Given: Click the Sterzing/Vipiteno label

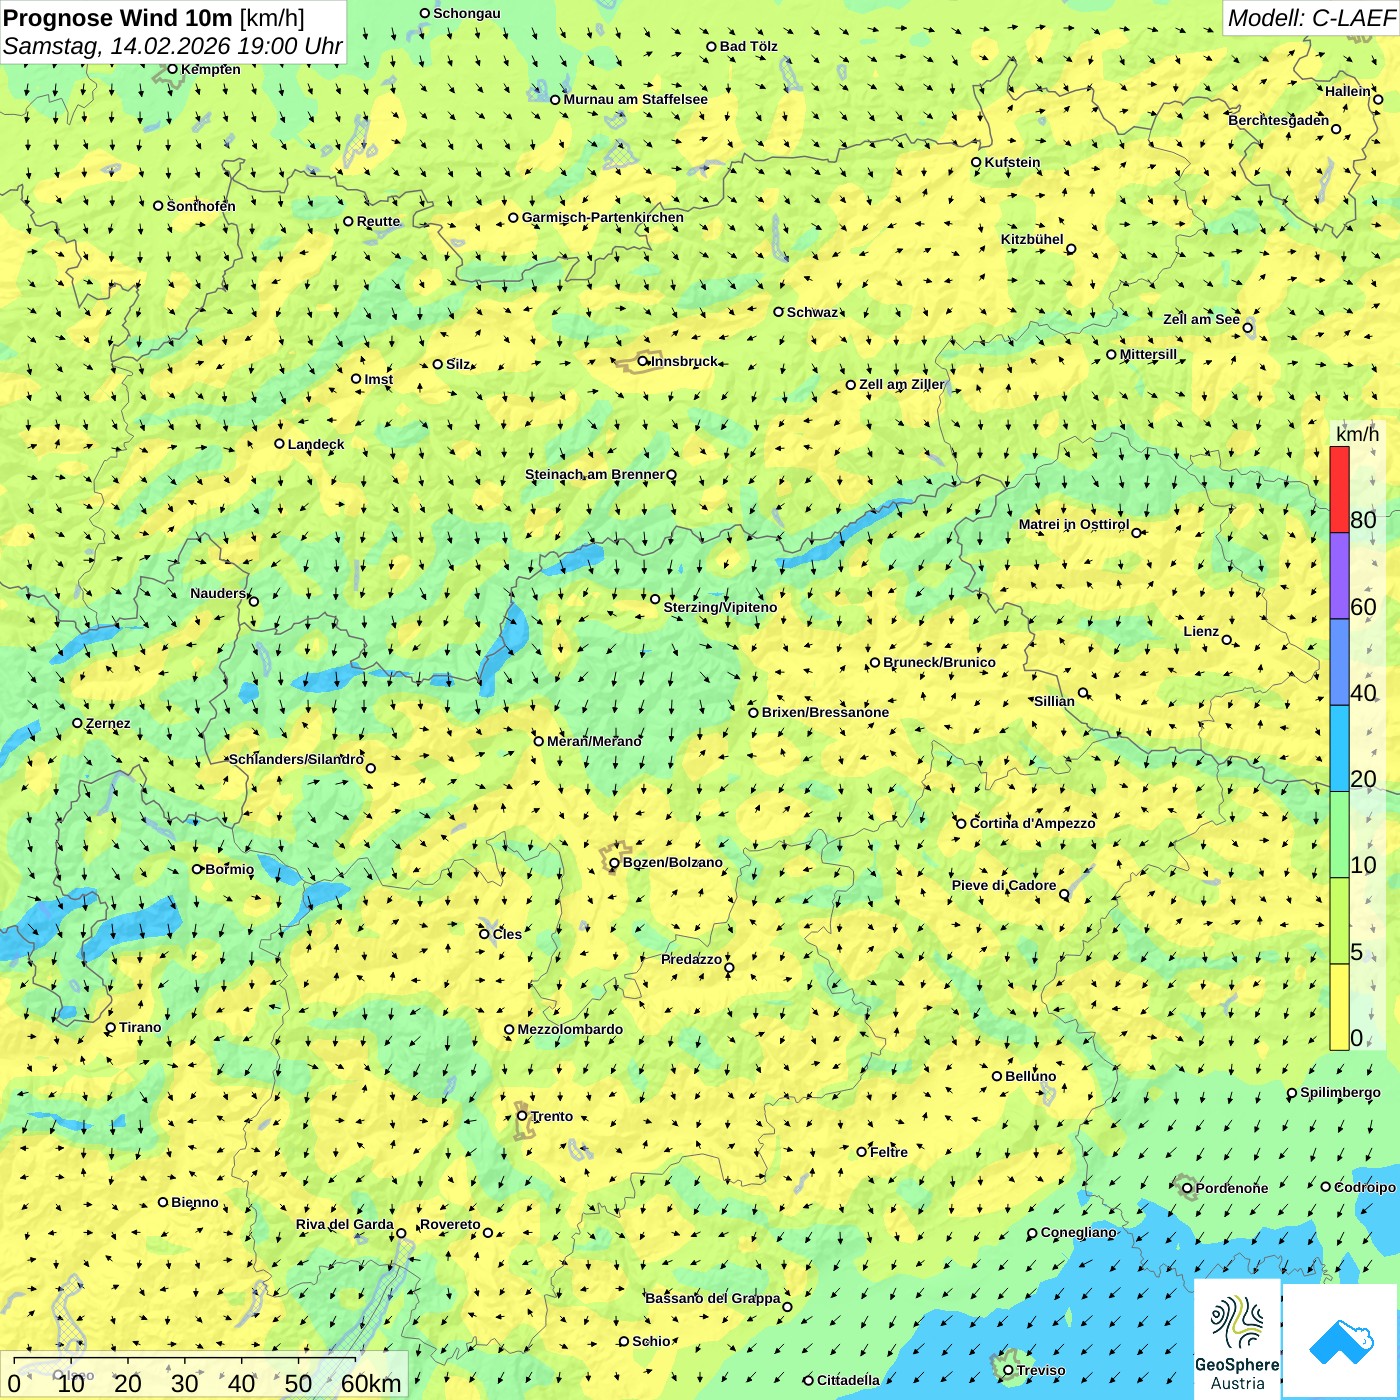Looking at the screenshot, I should click(720, 607).
